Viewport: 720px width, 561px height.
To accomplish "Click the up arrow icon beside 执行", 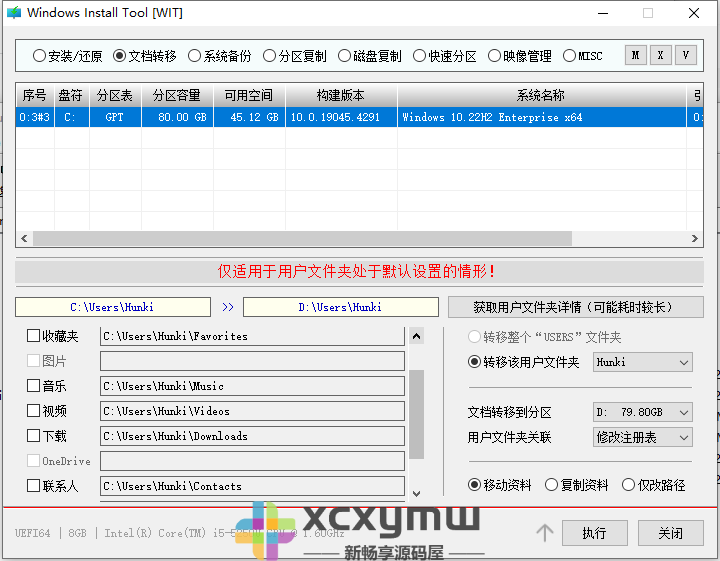I will point(545,533).
